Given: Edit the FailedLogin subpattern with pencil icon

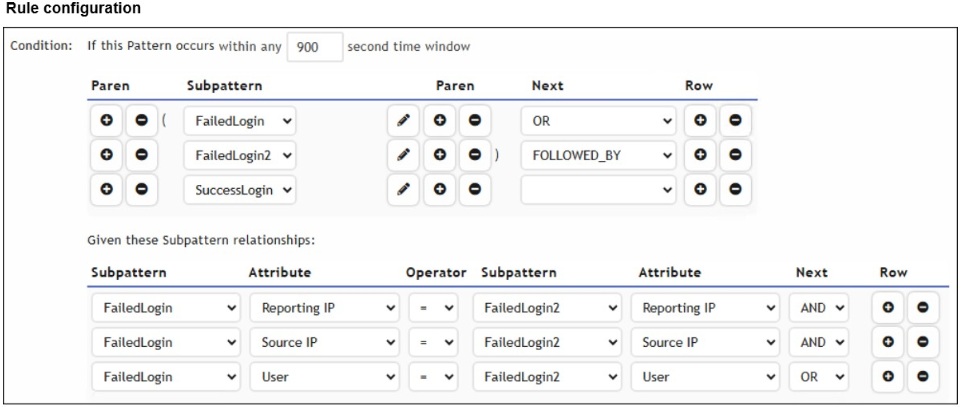Looking at the screenshot, I should click(x=403, y=121).
